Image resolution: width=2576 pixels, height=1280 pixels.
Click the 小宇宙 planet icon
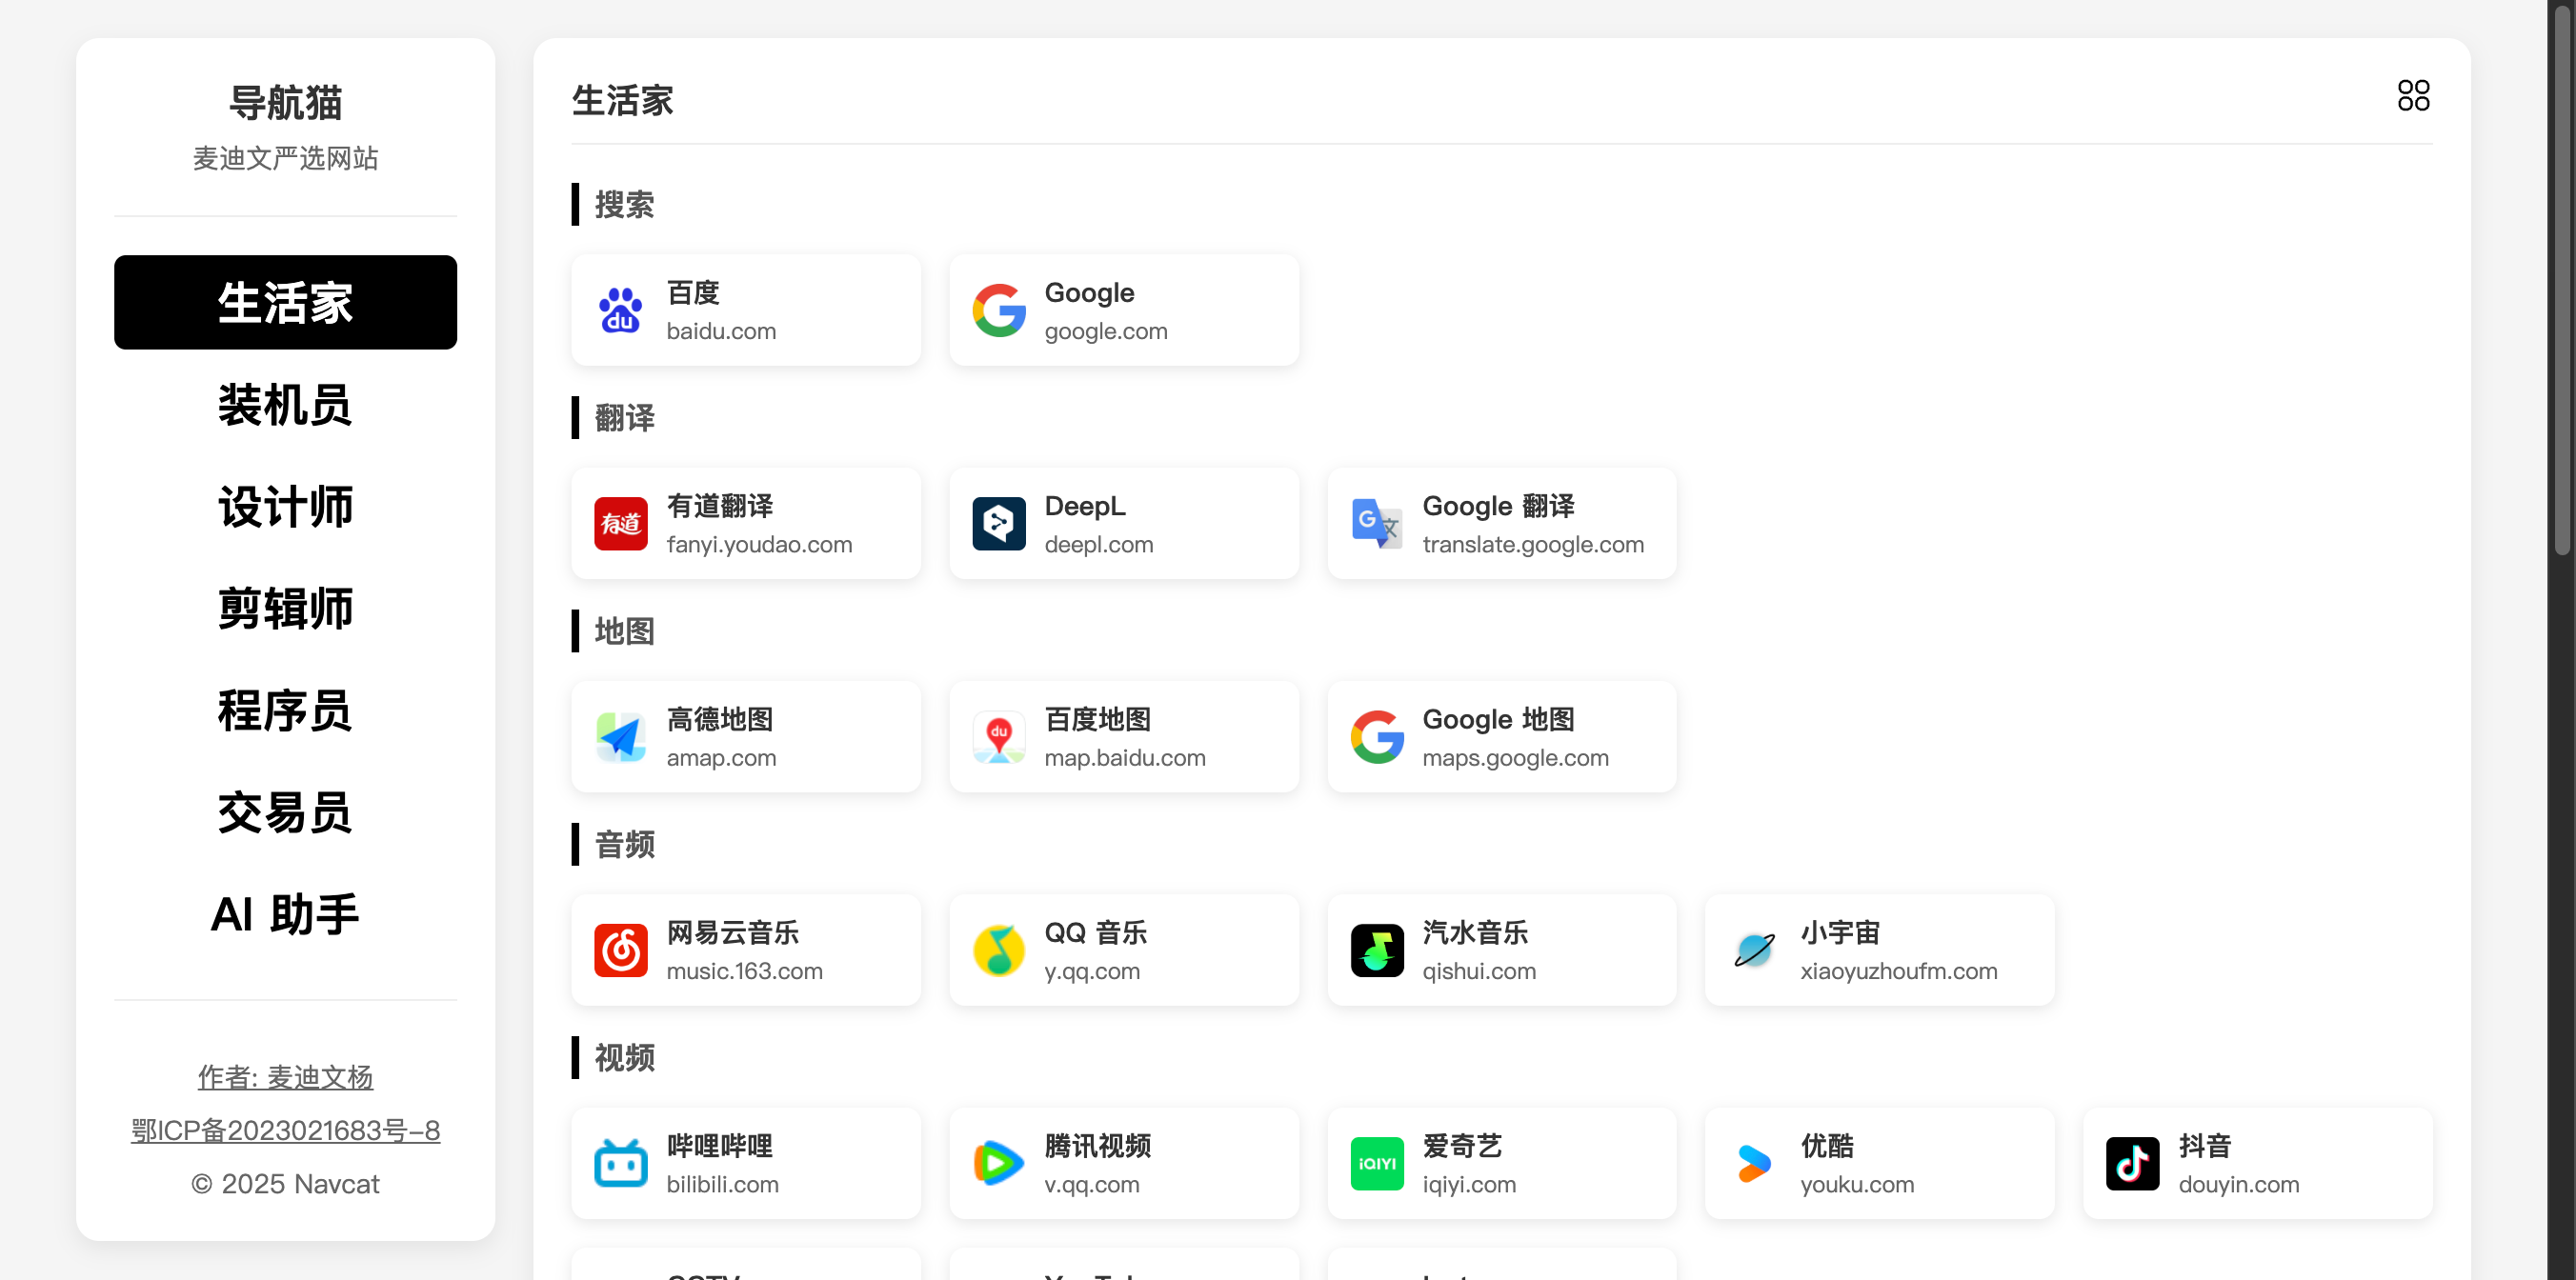point(1754,950)
